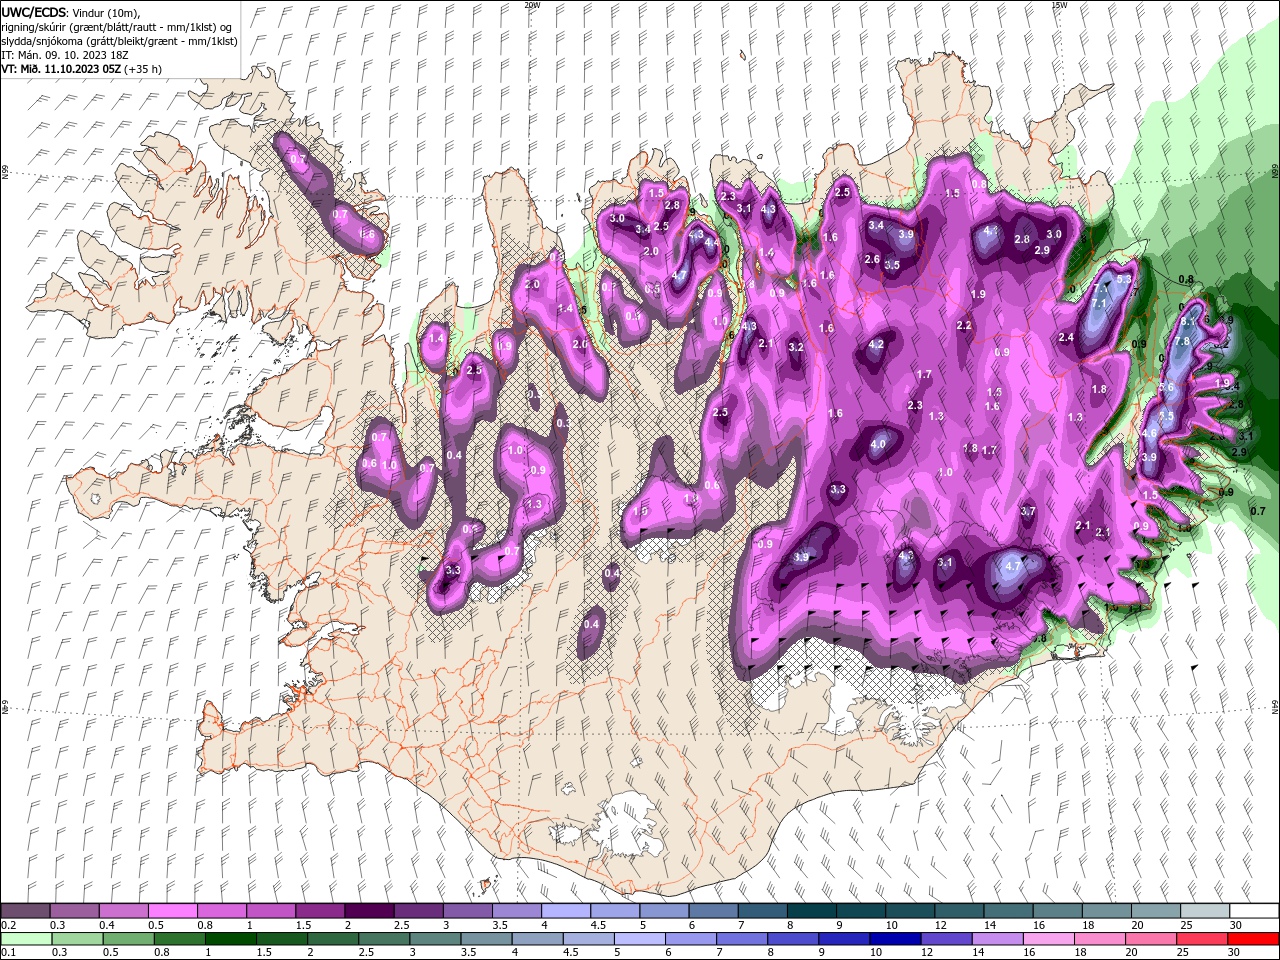The width and height of the screenshot is (1280, 960).
Task: Click the "3.7" precipitation value on the map
Action: 1027,511
